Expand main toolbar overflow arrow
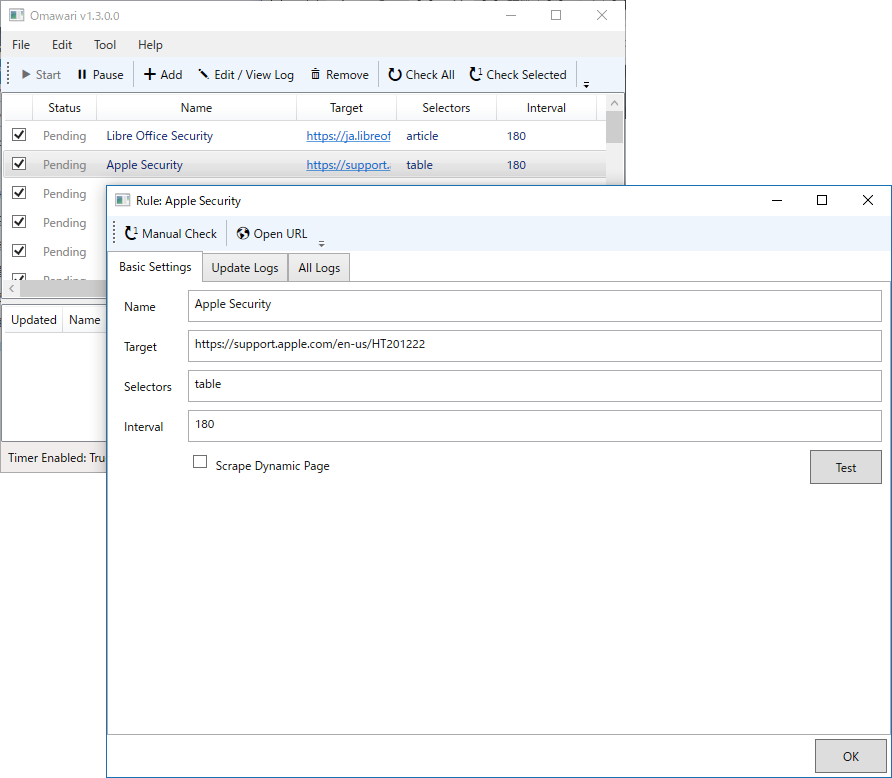The width and height of the screenshot is (892, 778). pyautogui.click(x=586, y=85)
